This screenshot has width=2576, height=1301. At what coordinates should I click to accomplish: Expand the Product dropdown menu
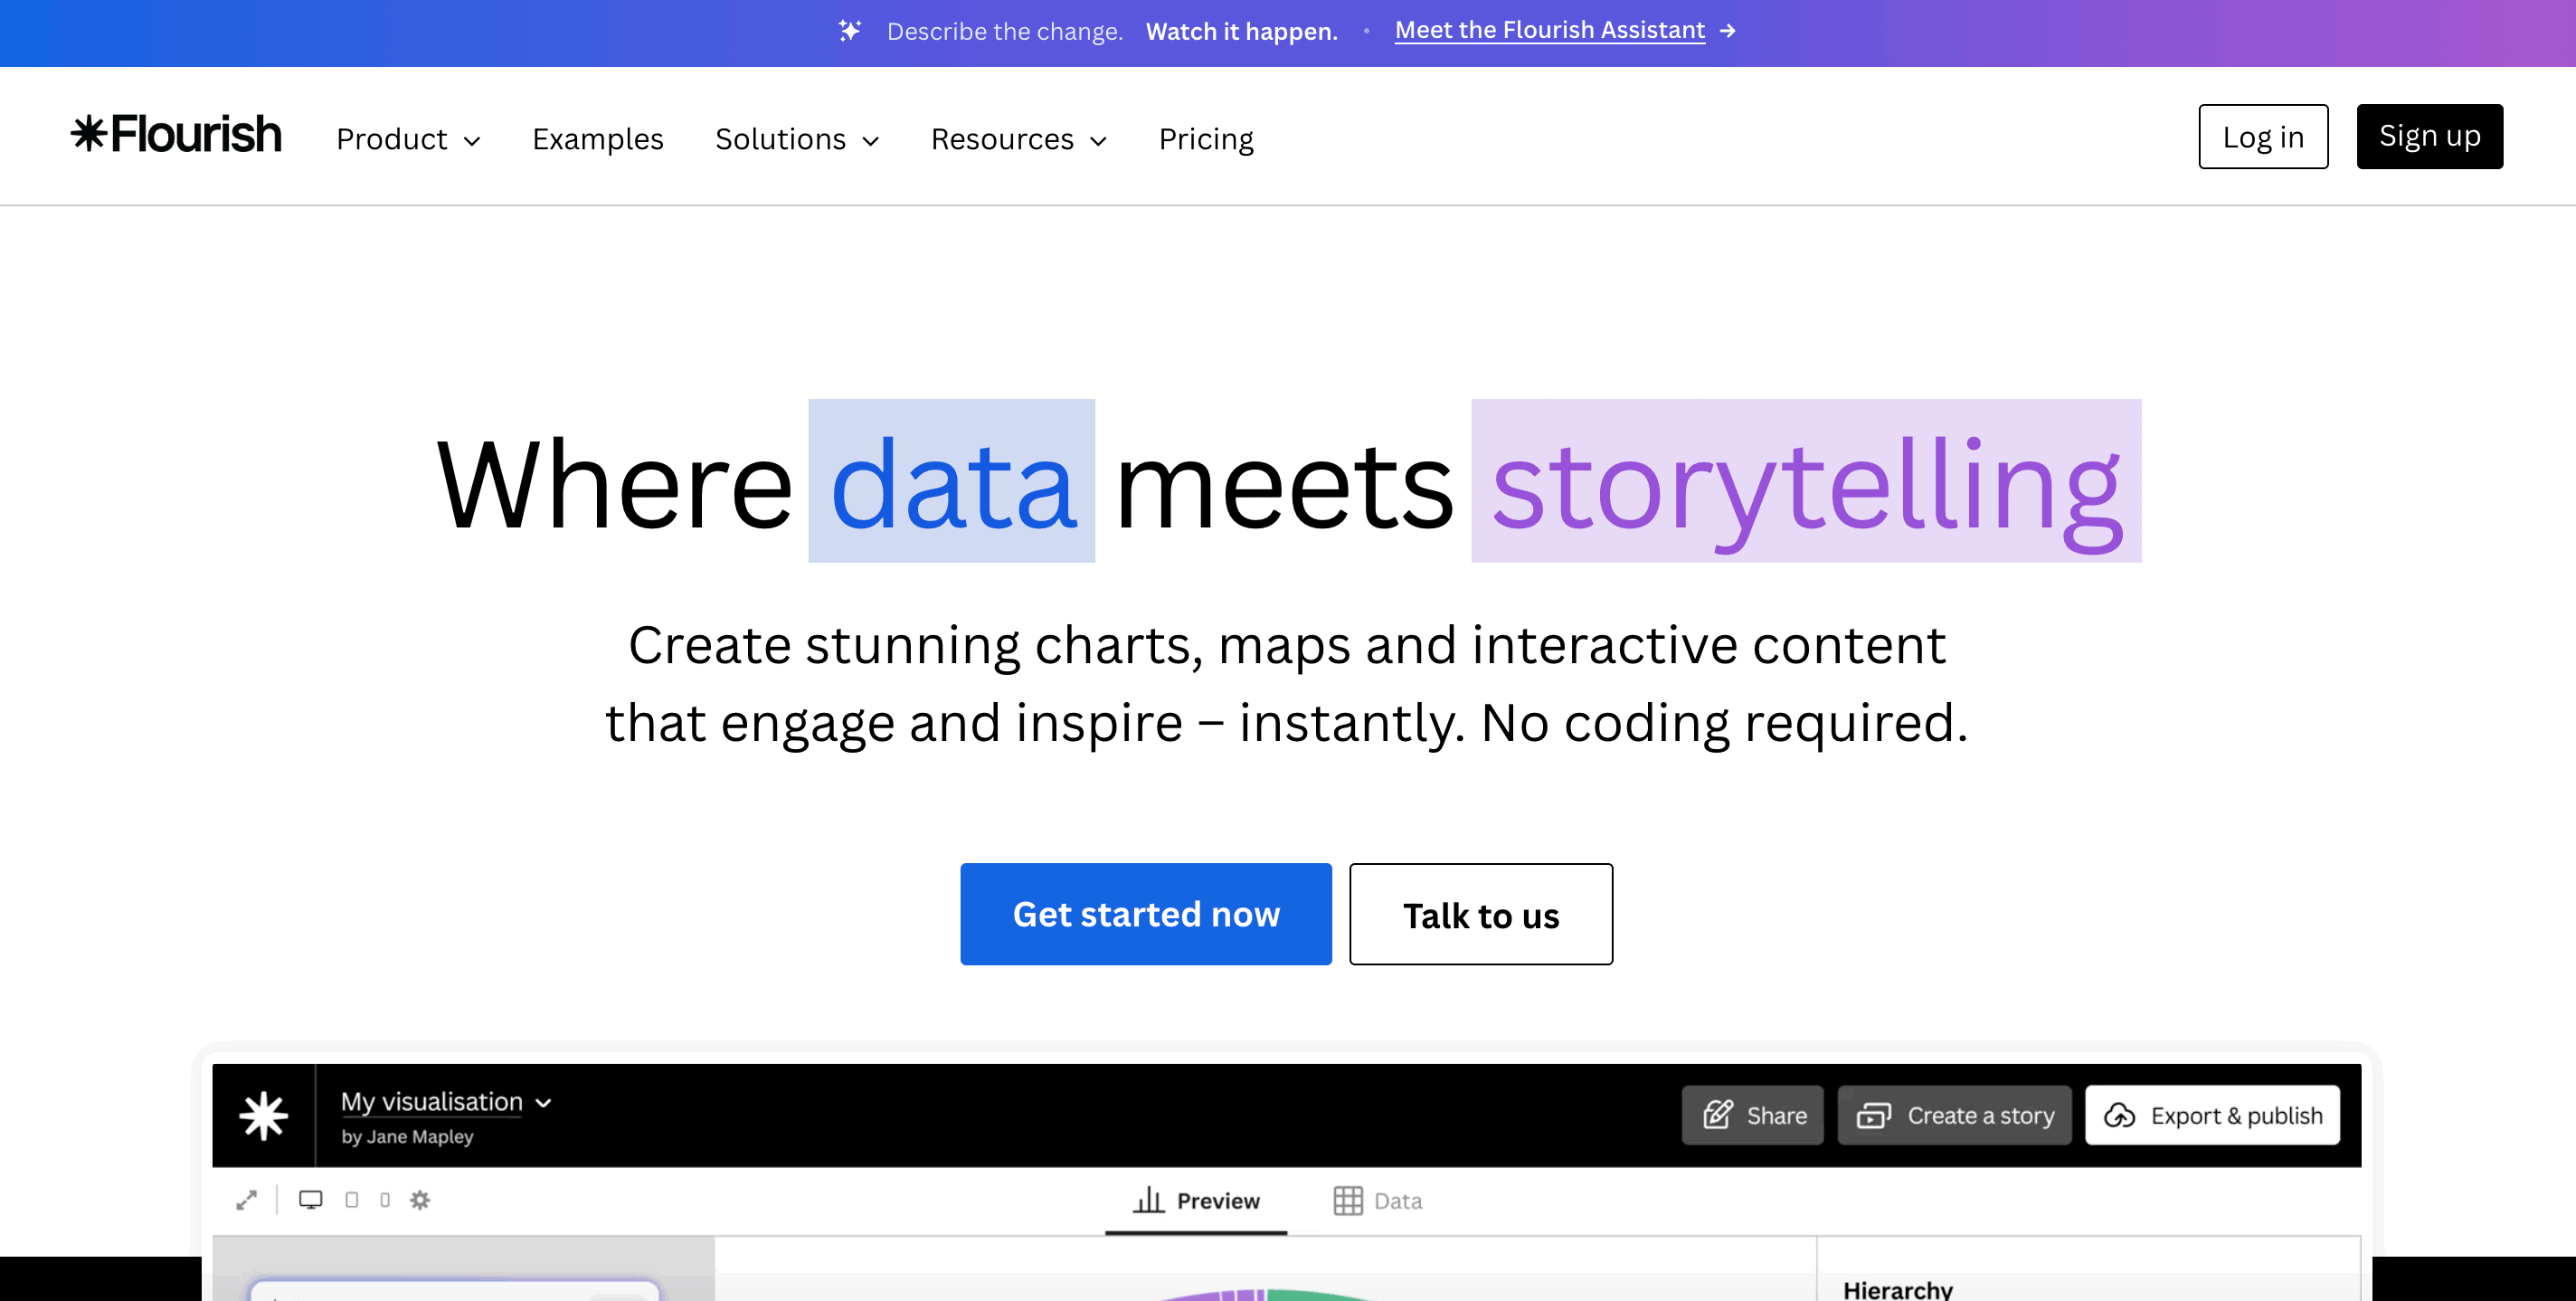[409, 139]
